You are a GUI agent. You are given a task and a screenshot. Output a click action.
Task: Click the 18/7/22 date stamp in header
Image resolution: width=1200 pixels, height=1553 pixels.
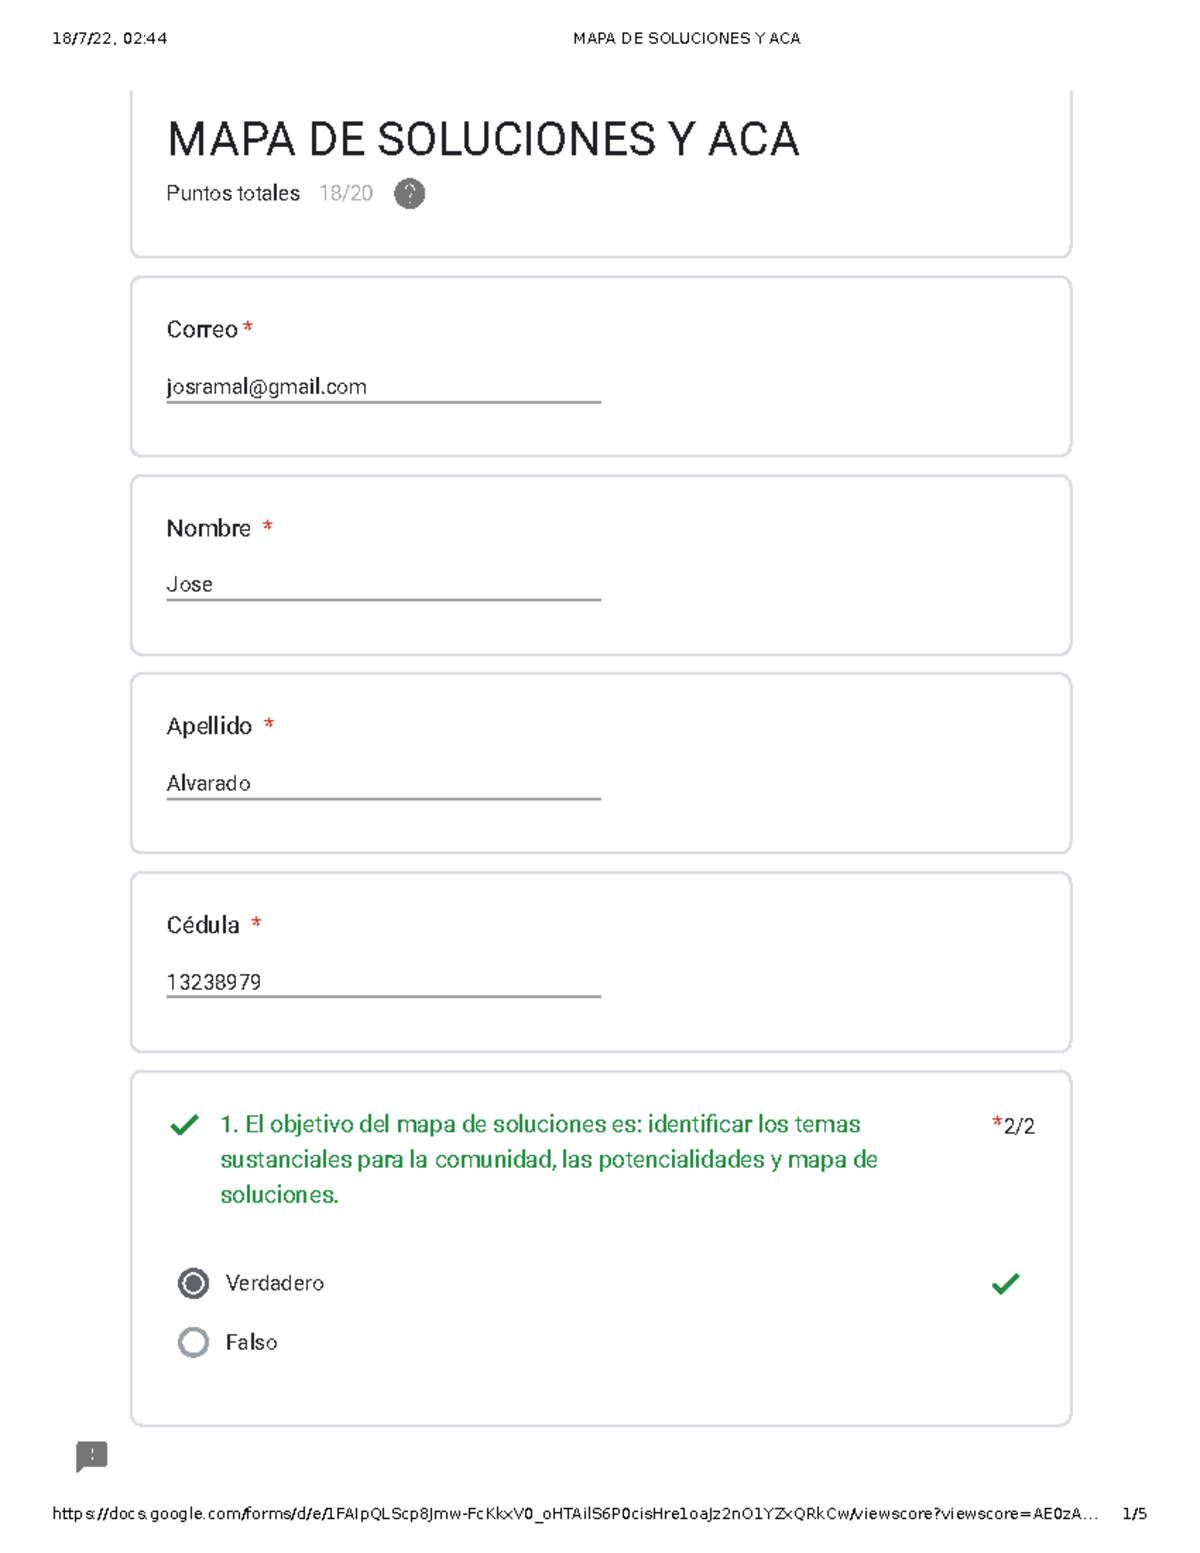point(109,39)
